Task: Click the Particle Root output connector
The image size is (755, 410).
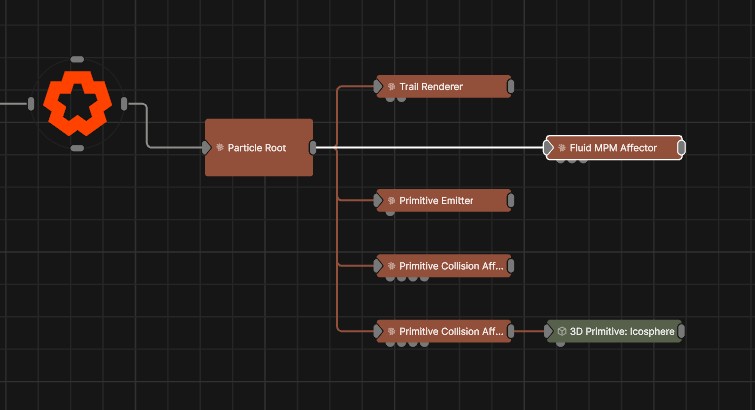Action: 313,147
